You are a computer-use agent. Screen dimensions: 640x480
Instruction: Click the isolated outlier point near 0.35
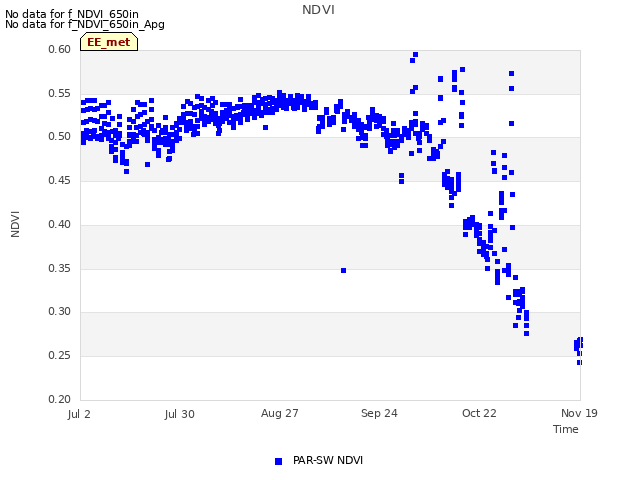click(x=344, y=271)
